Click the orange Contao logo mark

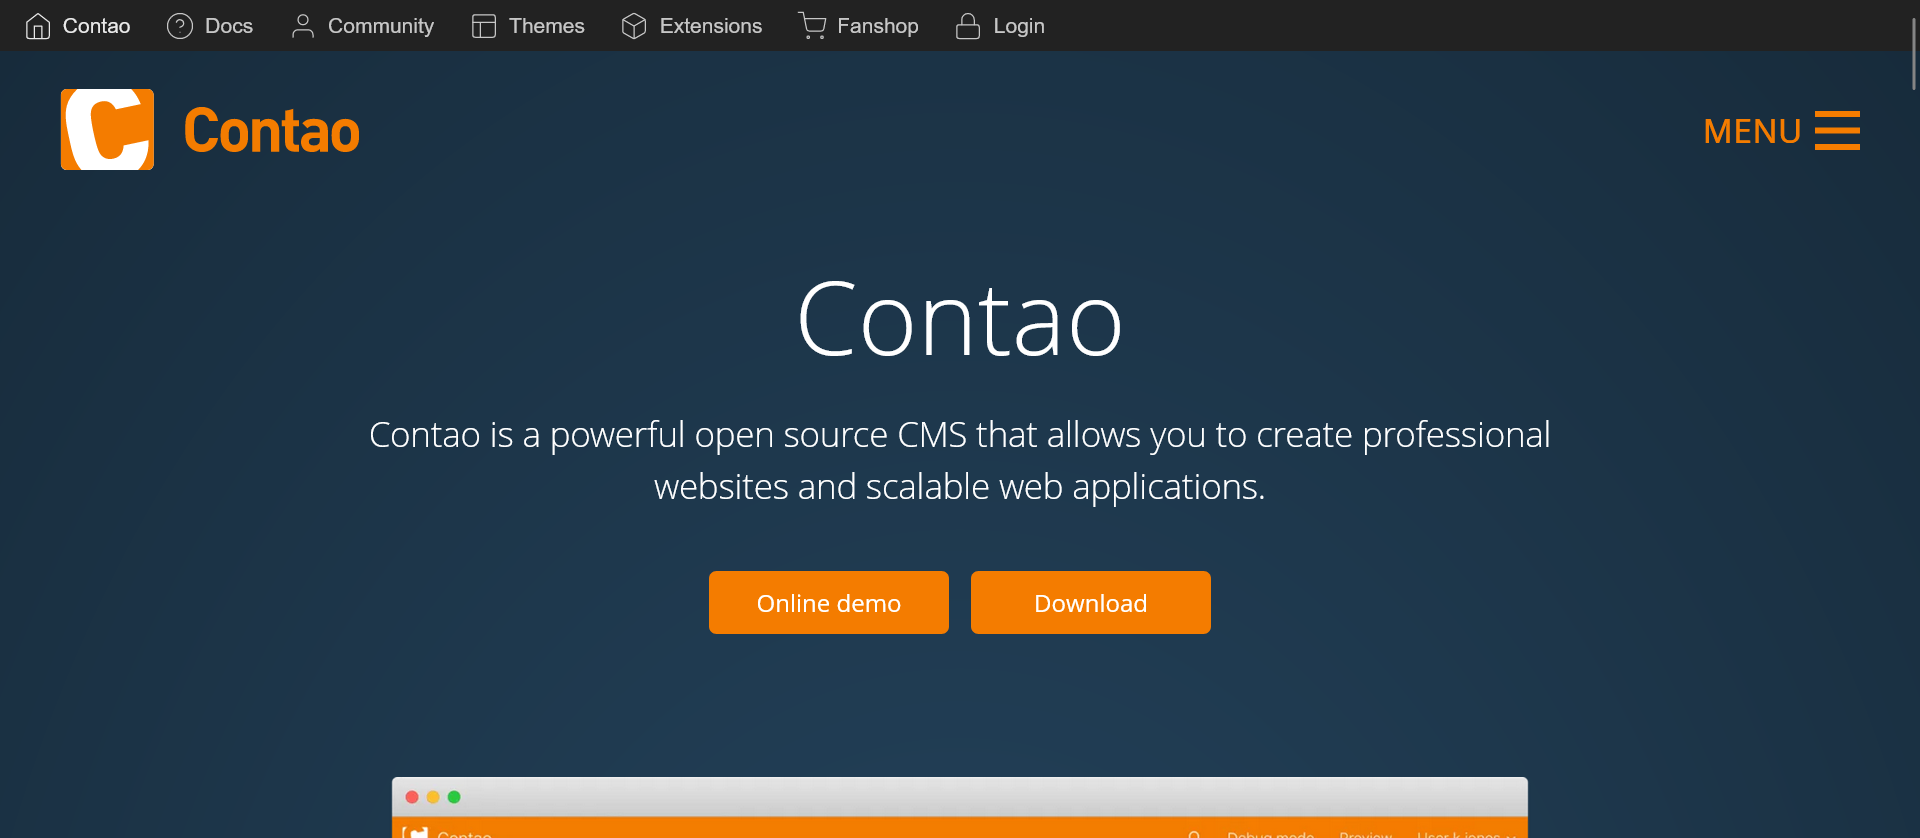[x=107, y=130]
